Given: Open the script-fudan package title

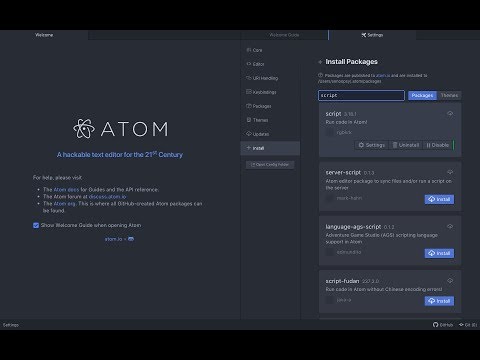Looking at the screenshot, I should [x=342, y=281].
